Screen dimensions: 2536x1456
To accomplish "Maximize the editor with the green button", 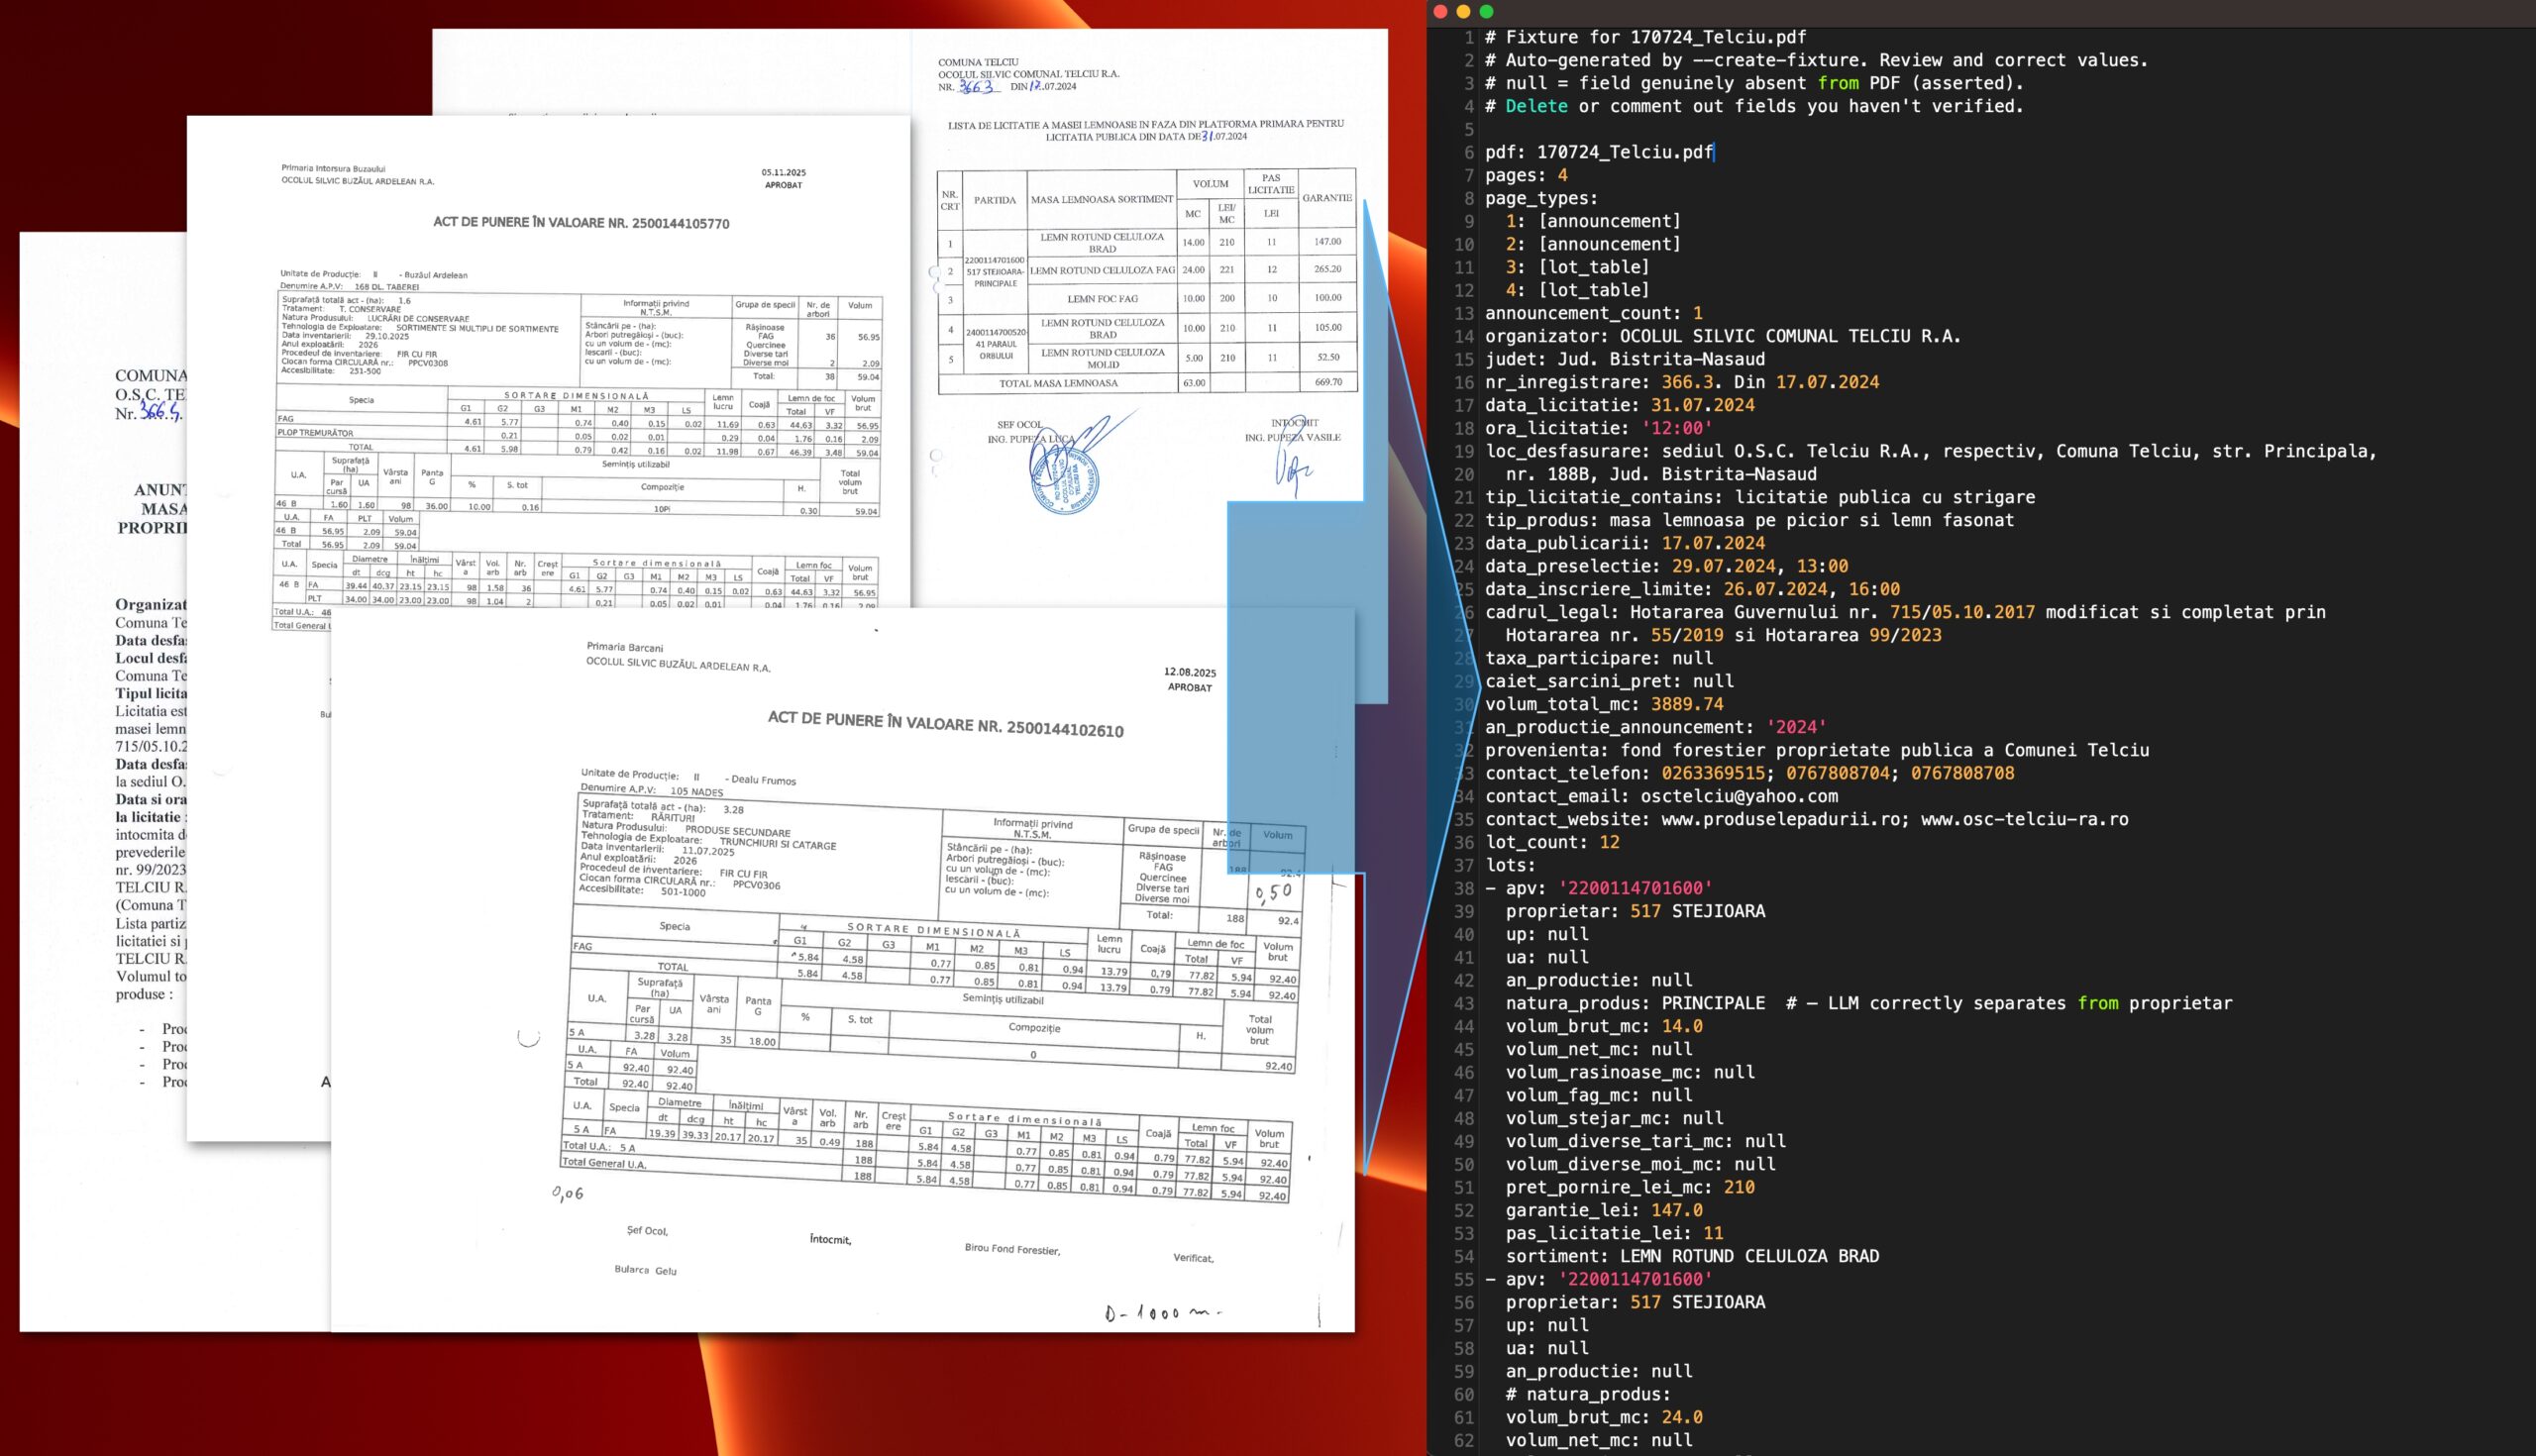I will (x=1486, y=12).
